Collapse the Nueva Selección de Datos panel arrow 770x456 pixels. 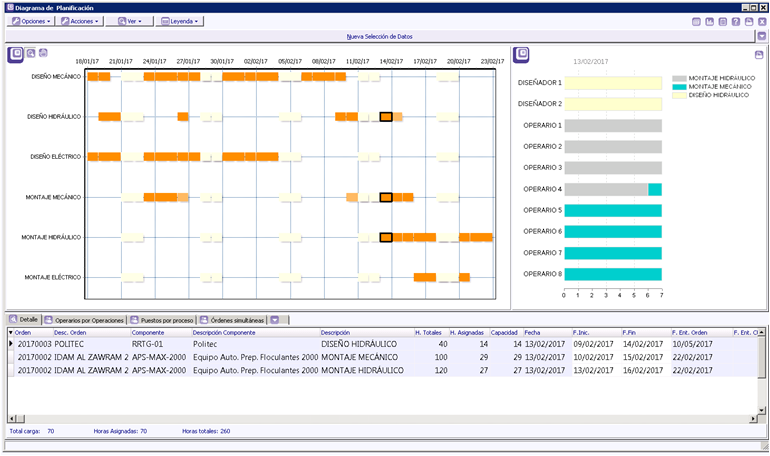(761, 36)
